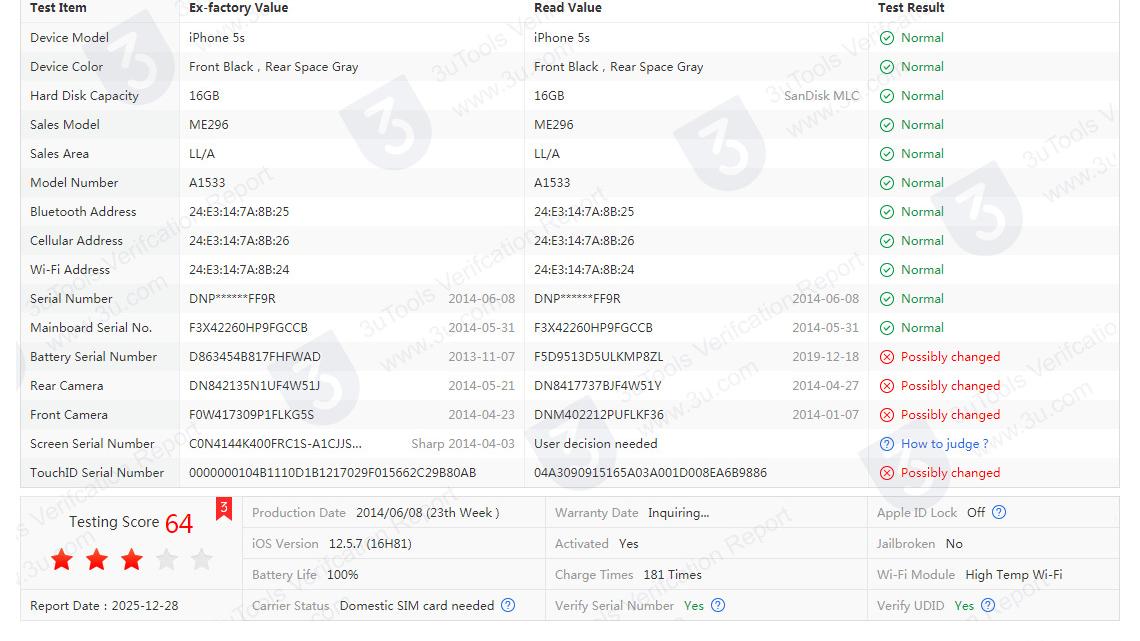Click help icon after Verify UDID Yes

tap(988, 605)
